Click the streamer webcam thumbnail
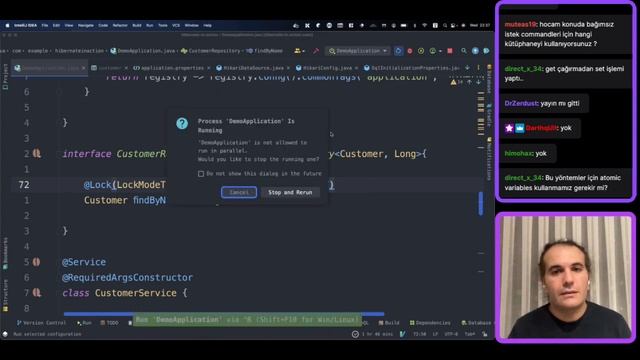The image size is (640, 360). point(565,278)
